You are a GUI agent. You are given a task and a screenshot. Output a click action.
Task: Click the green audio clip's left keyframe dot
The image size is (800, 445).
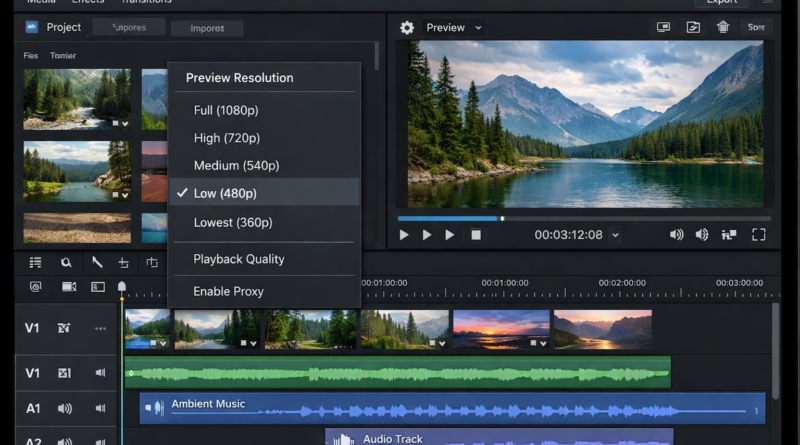(x=131, y=373)
